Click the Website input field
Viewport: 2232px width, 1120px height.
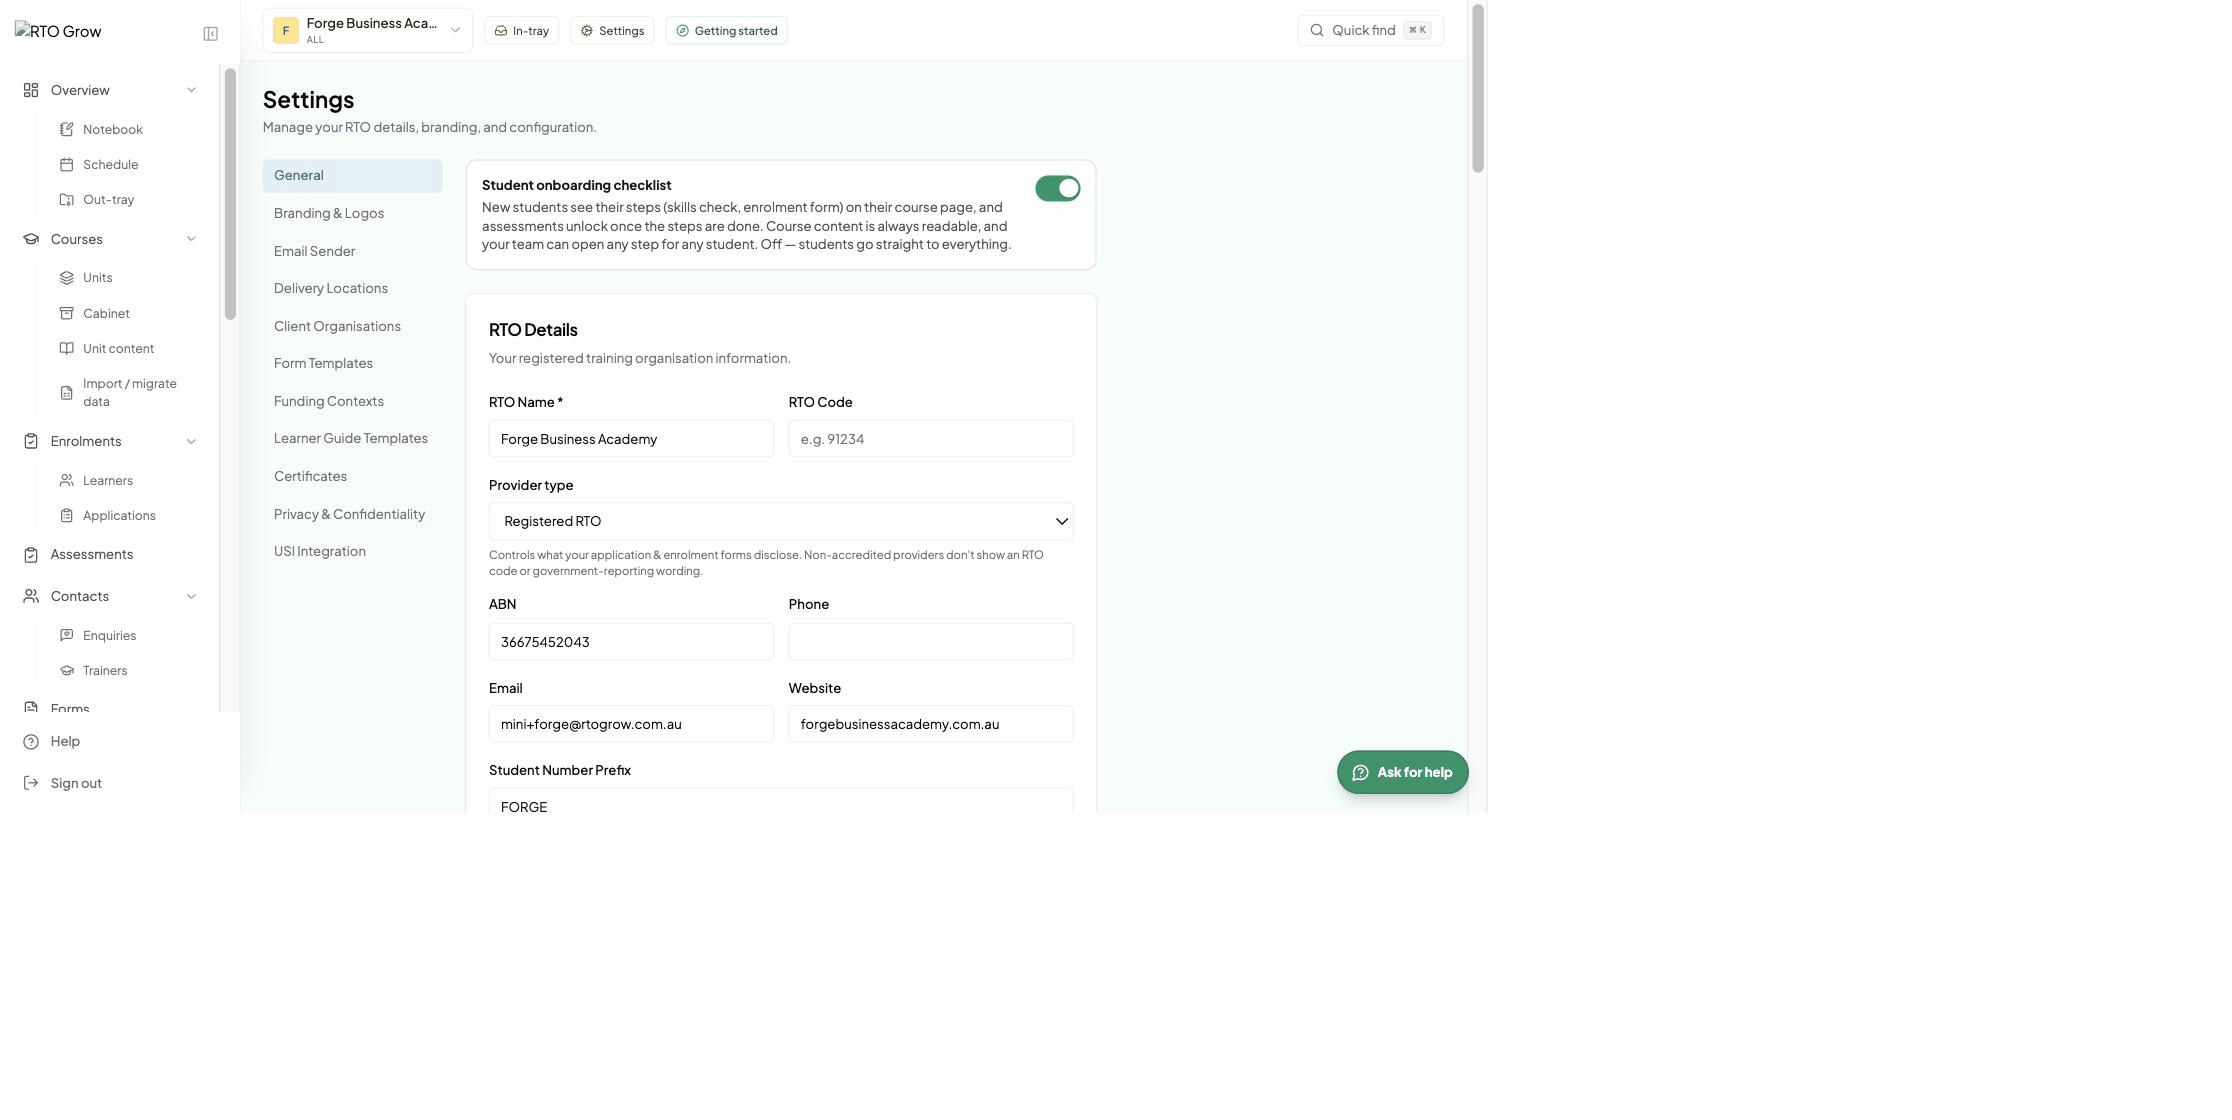(x=930, y=725)
